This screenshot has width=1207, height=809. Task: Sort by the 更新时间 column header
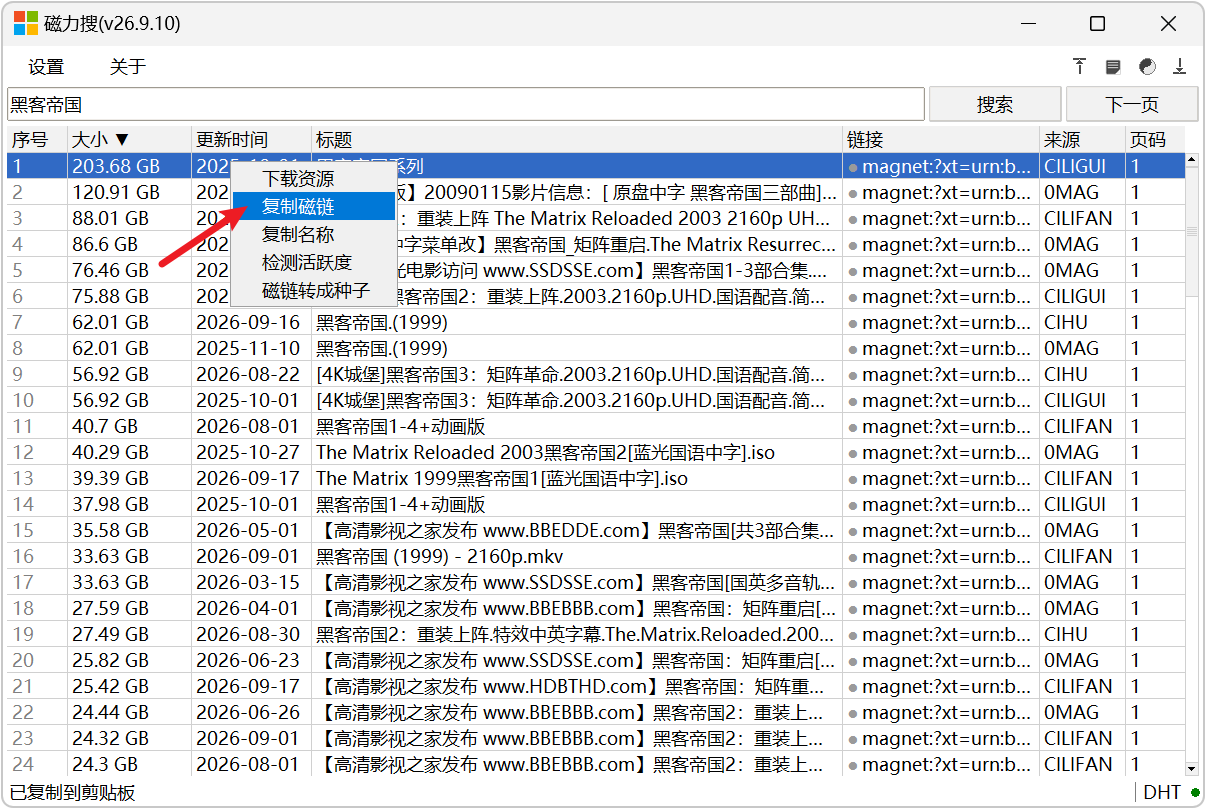251,140
